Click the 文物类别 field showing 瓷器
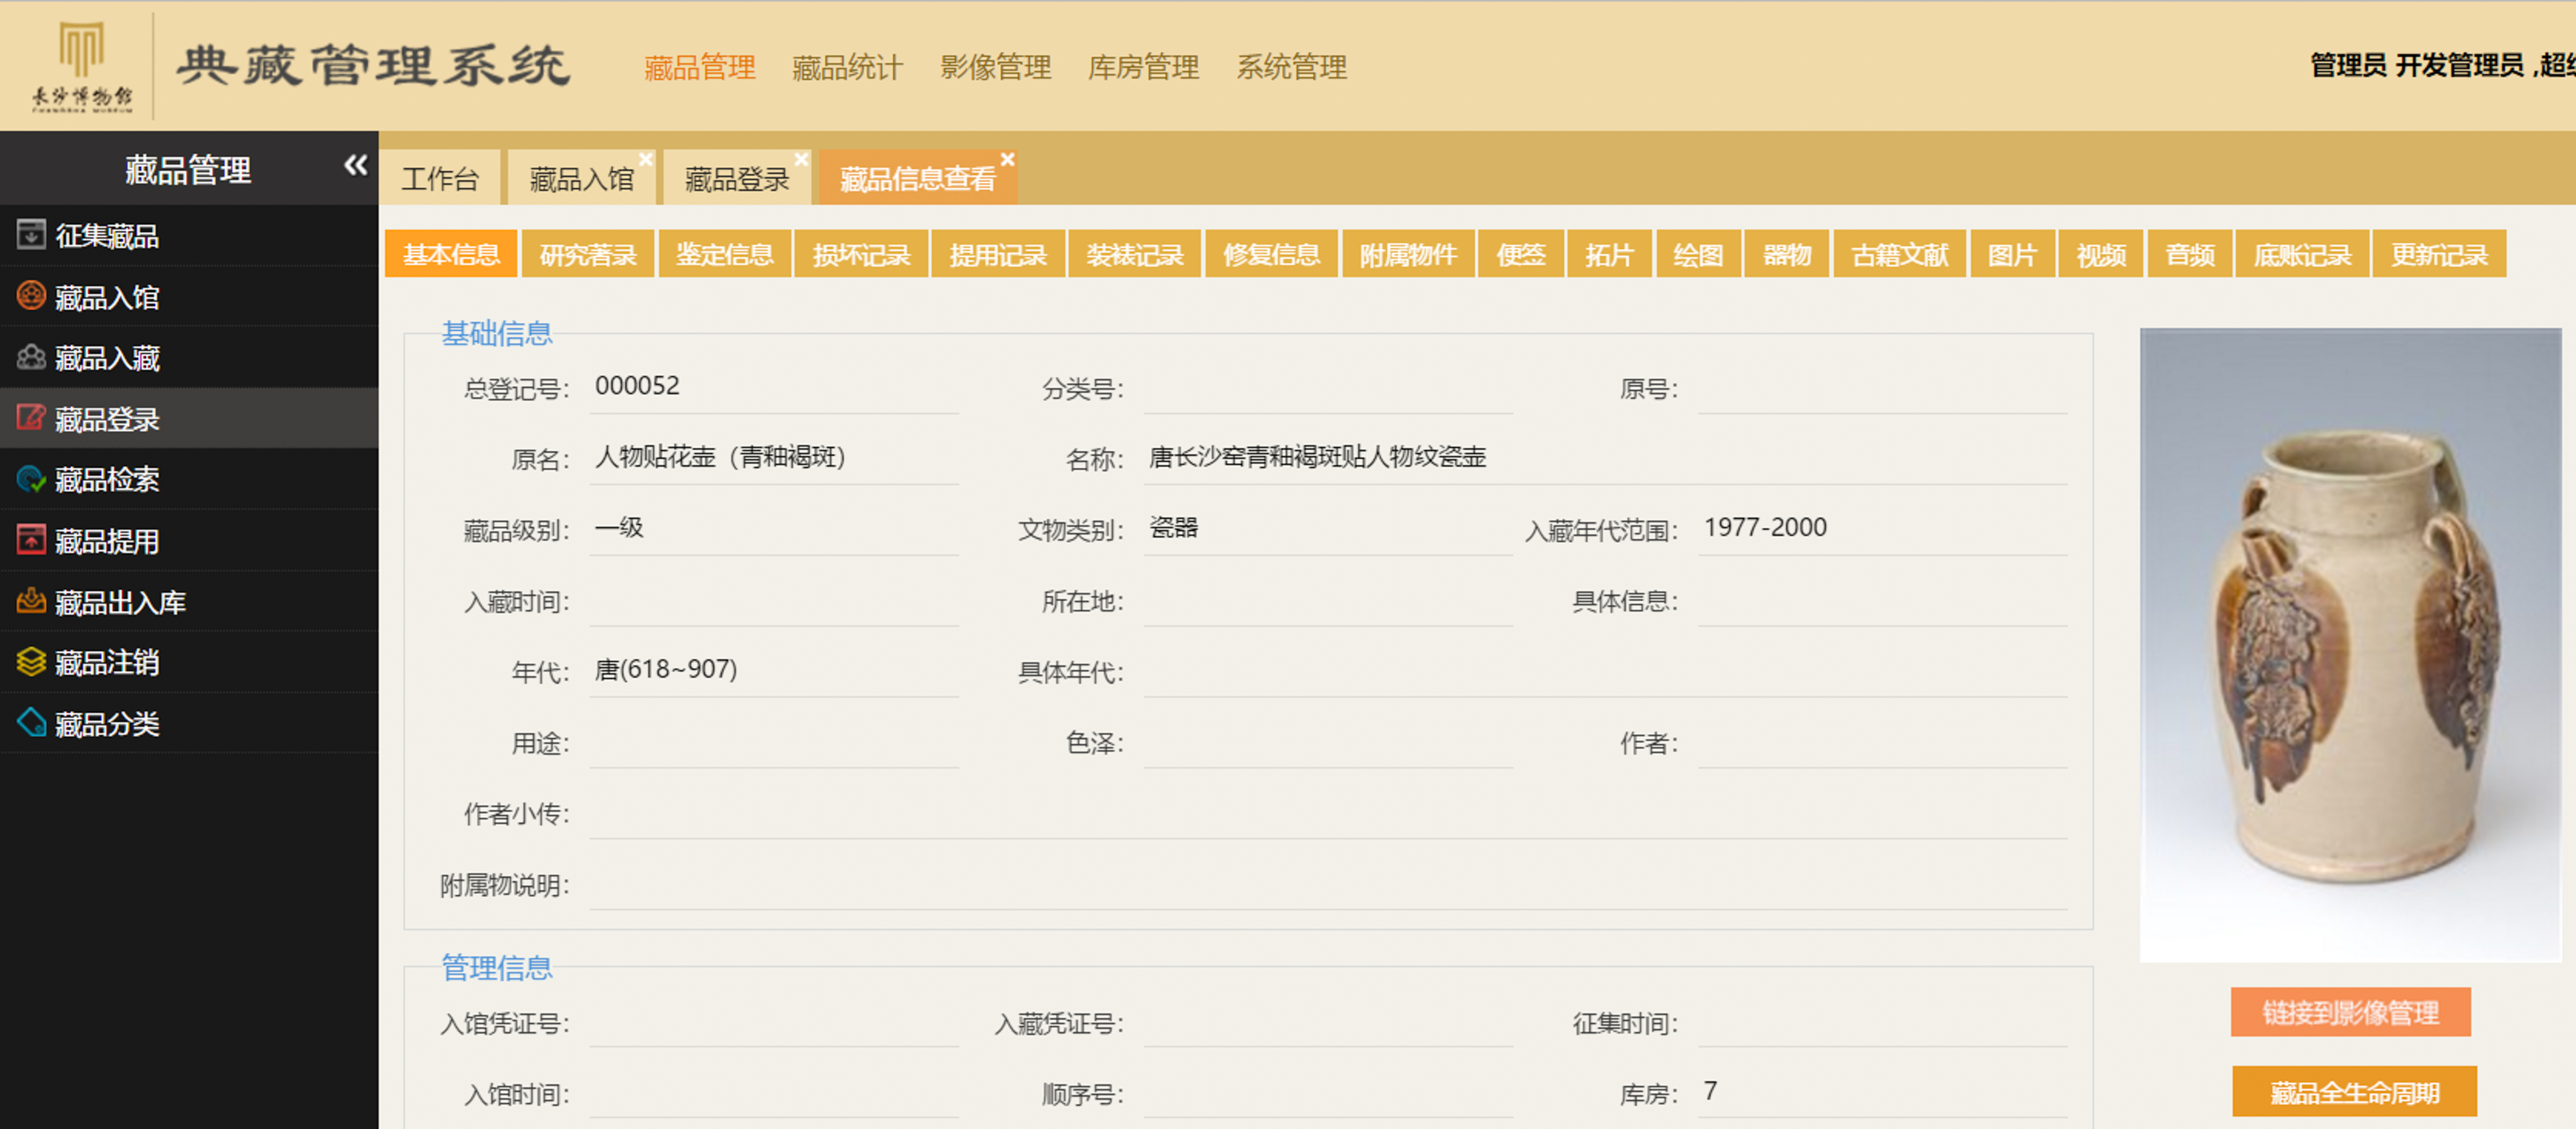Image resolution: width=2576 pixels, height=1129 pixels. tap(1328, 529)
